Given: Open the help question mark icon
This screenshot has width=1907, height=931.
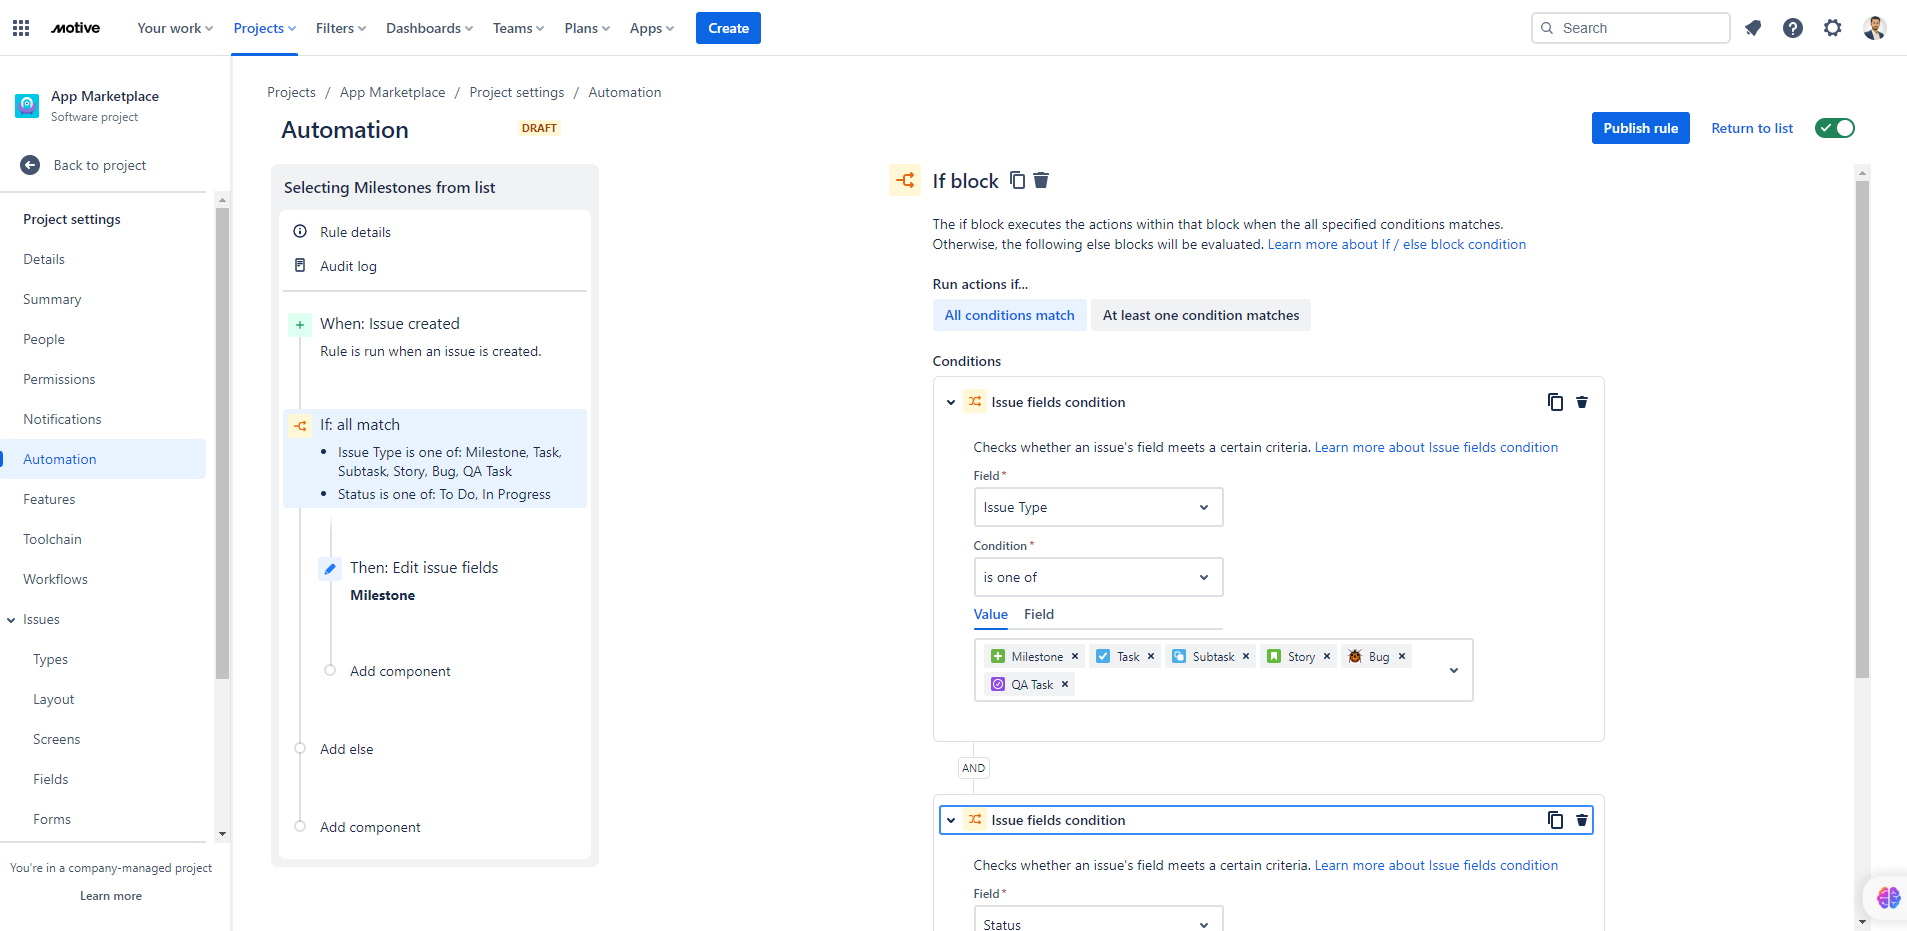Looking at the screenshot, I should pyautogui.click(x=1793, y=28).
